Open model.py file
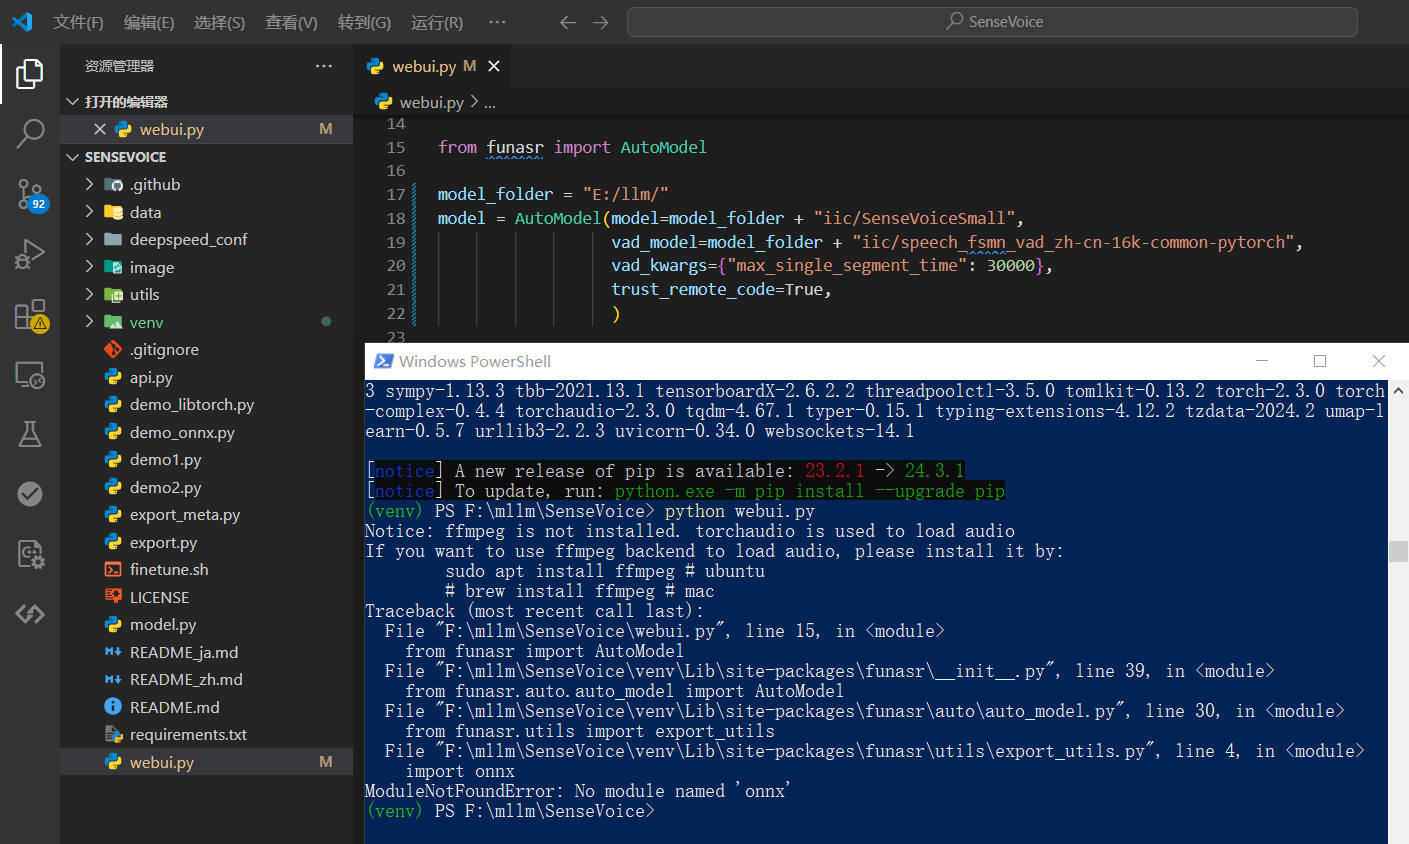Viewport: 1409px width, 844px height. pos(206,625)
